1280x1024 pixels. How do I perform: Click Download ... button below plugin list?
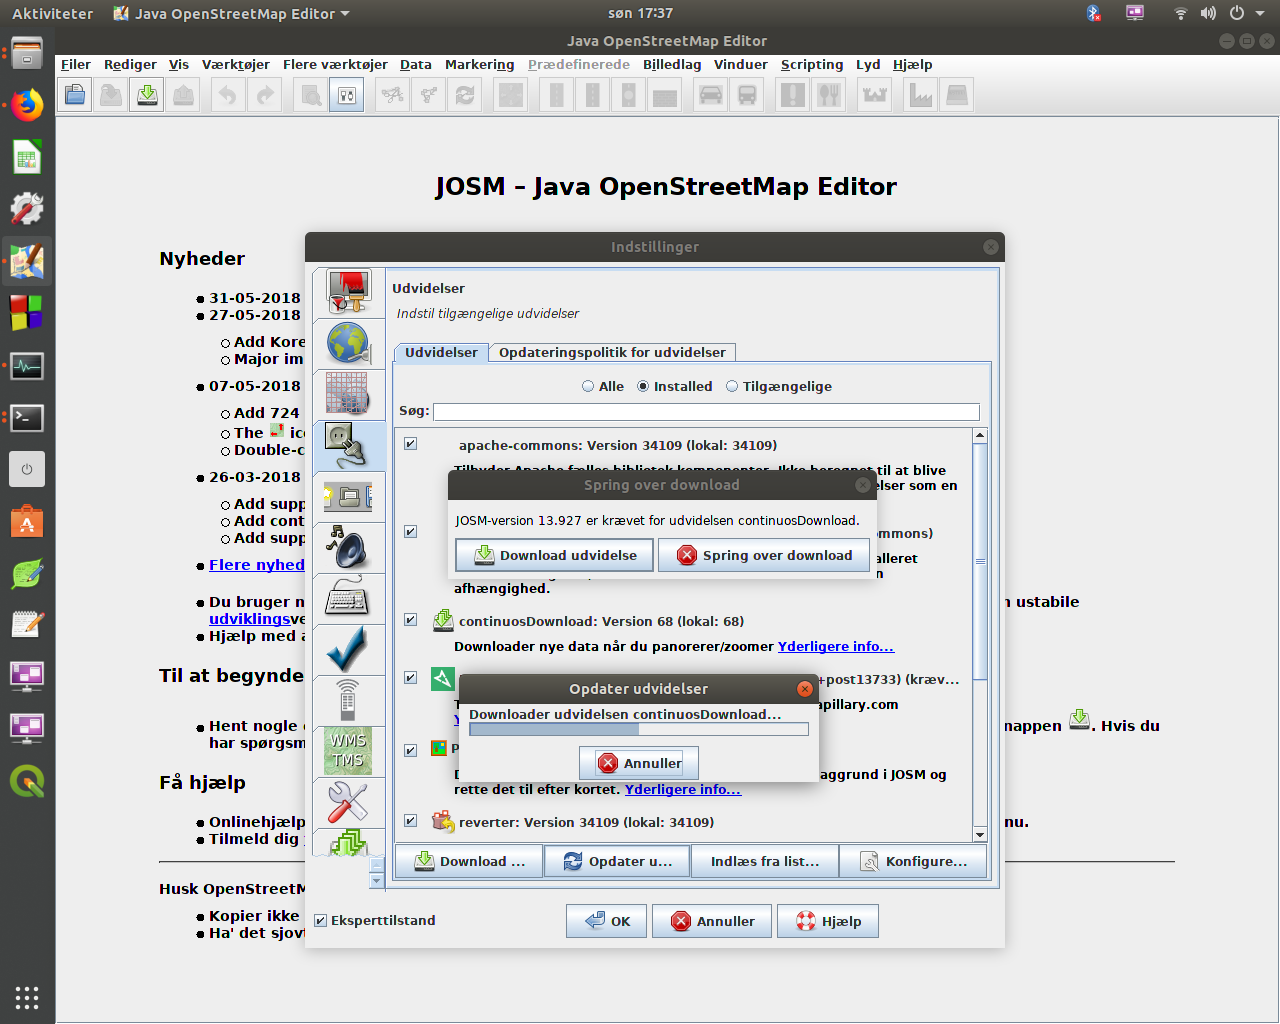click(x=469, y=861)
